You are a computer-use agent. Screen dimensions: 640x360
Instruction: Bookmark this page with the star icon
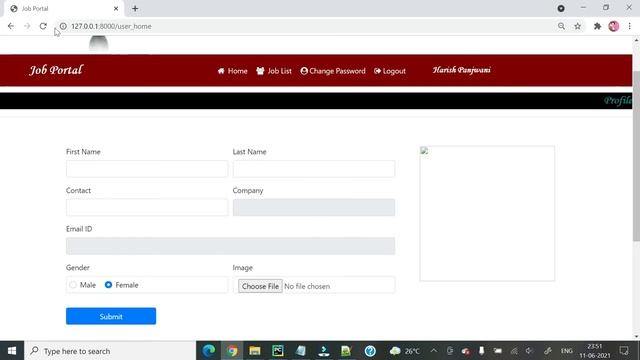coord(578,26)
